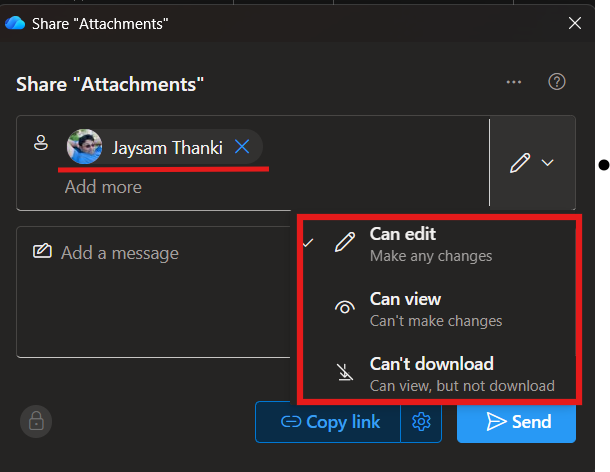
Task: Open the more options ellipsis menu
Action: (x=514, y=82)
